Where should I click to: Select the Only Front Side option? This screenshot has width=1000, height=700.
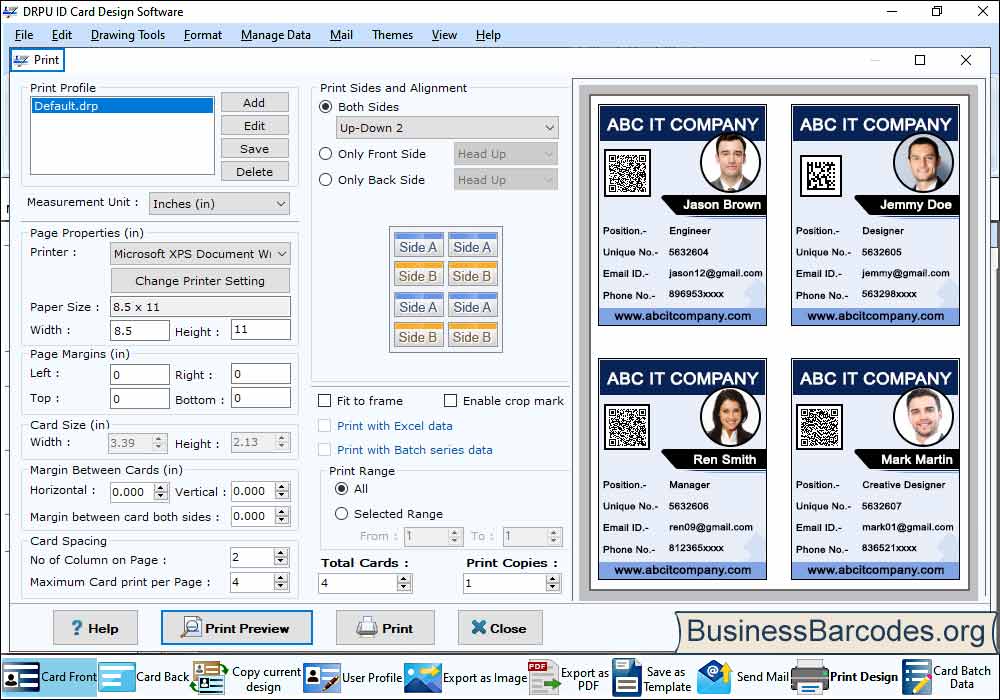(x=325, y=154)
